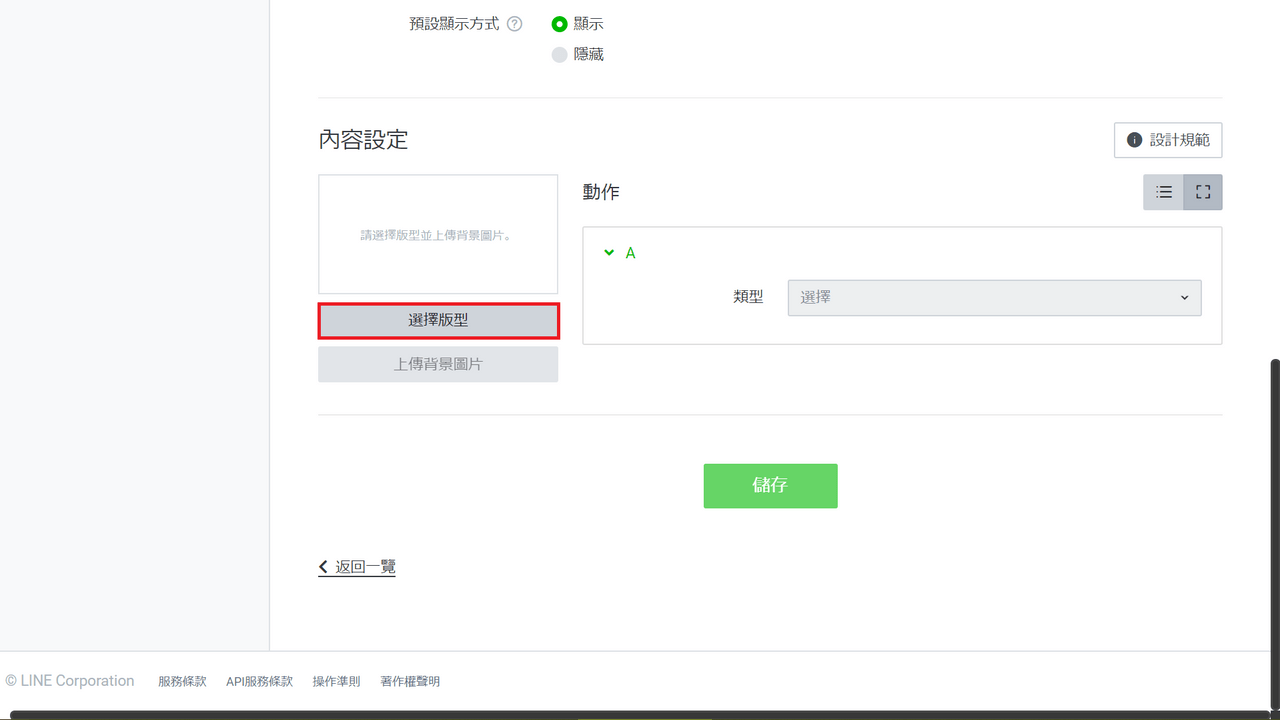Click help icon next to 預設顯示方式
Screen dimensions: 1280x720
click(515, 24)
